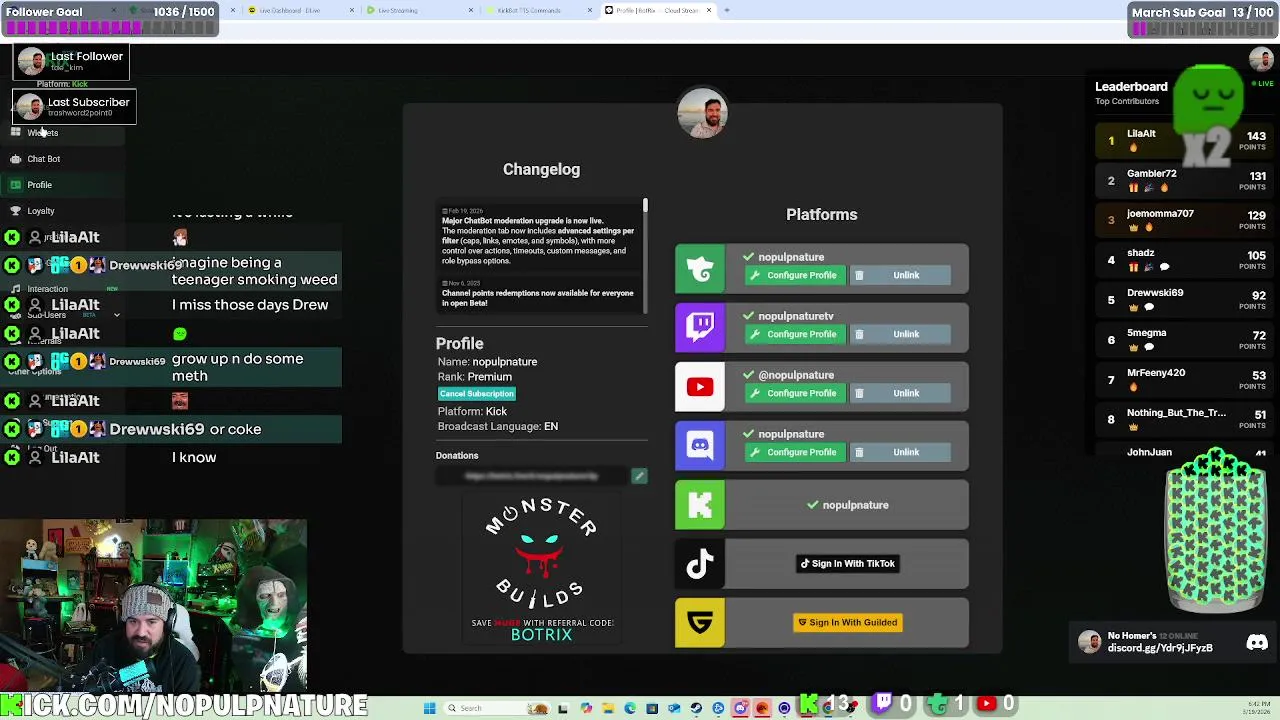Click the 'Rank: Premium' text
This screenshot has width=1280, height=720.
474,377
